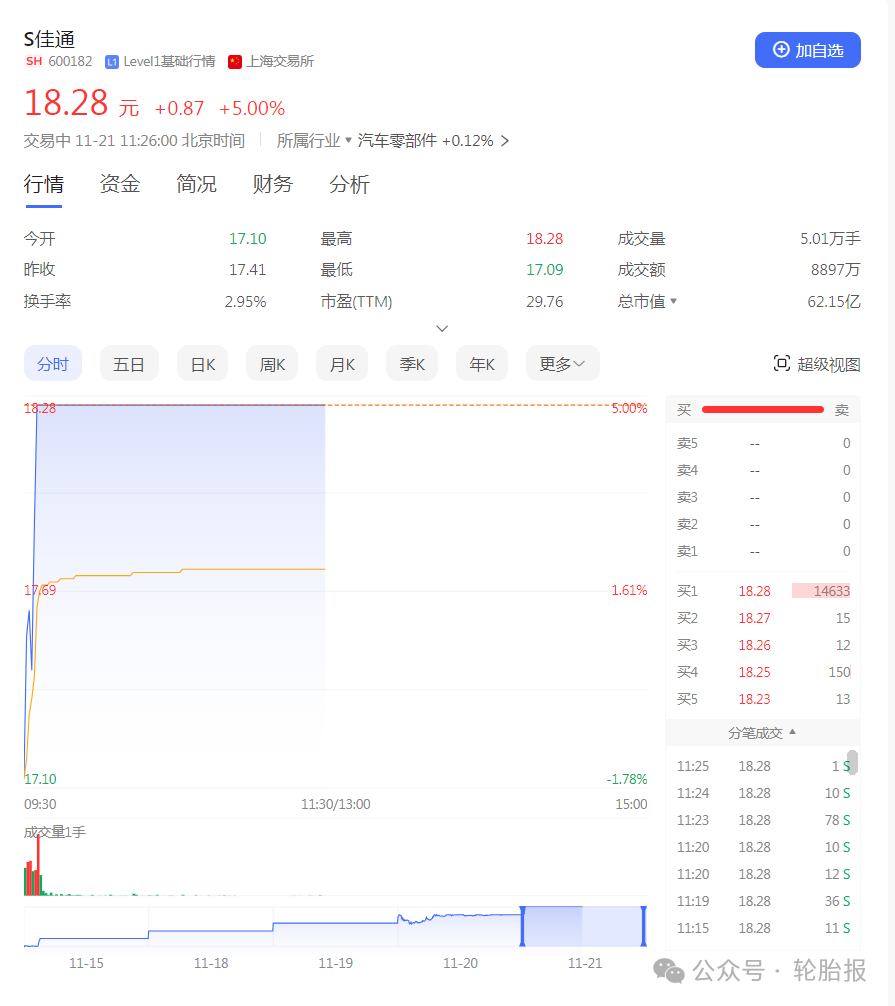Expand extra quote details via down chevron
Viewport: 895px width, 1006px height.
pyautogui.click(x=441, y=328)
